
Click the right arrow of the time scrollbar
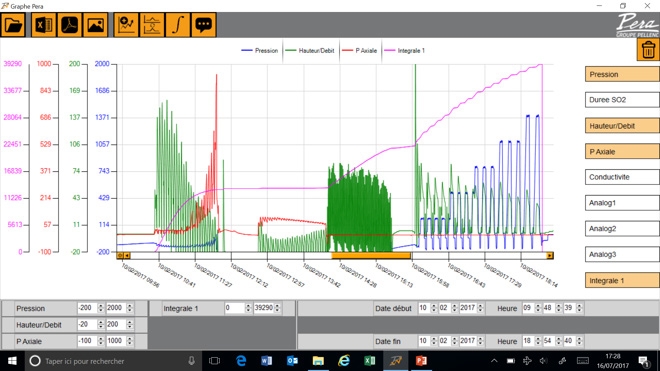tap(550, 256)
